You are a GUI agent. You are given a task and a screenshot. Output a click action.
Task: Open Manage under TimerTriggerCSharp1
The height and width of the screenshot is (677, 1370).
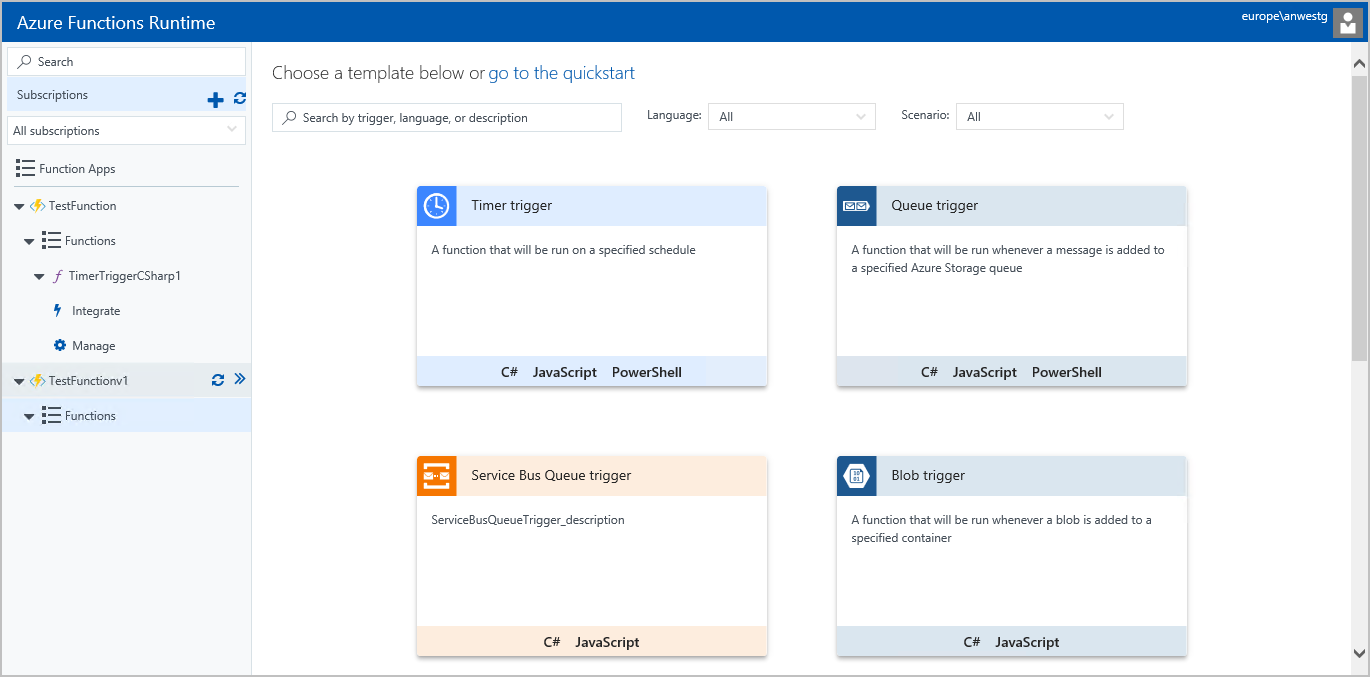click(x=93, y=346)
